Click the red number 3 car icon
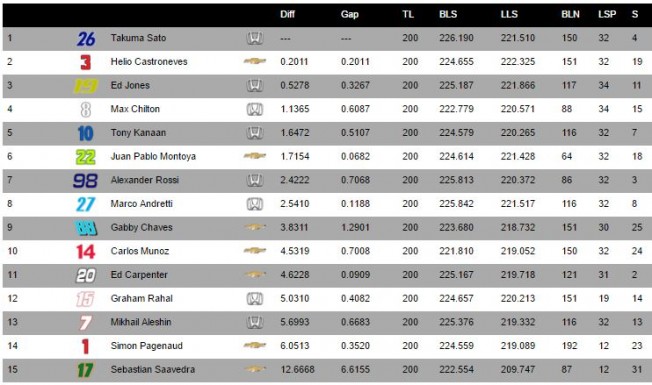Image resolution: width=652 pixels, height=385 pixels. coord(86,62)
